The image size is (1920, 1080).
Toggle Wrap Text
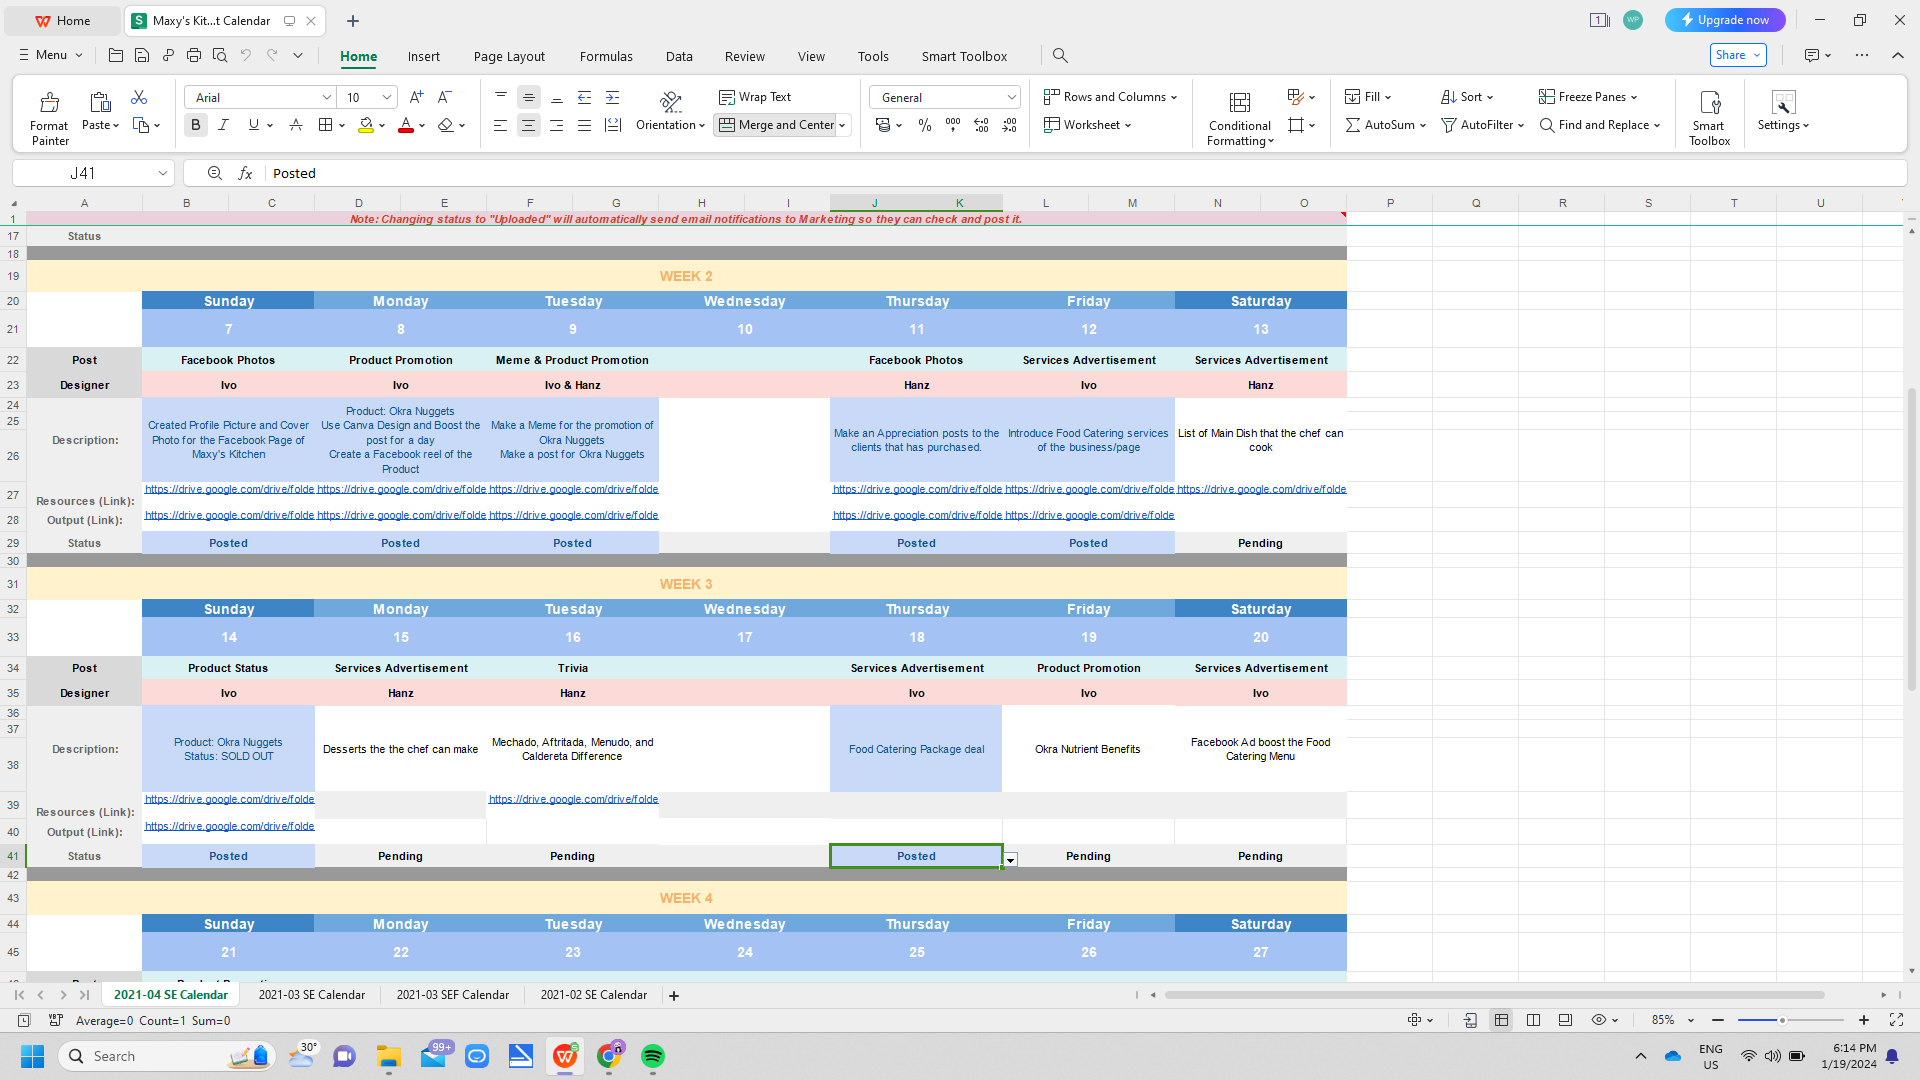[x=755, y=97]
